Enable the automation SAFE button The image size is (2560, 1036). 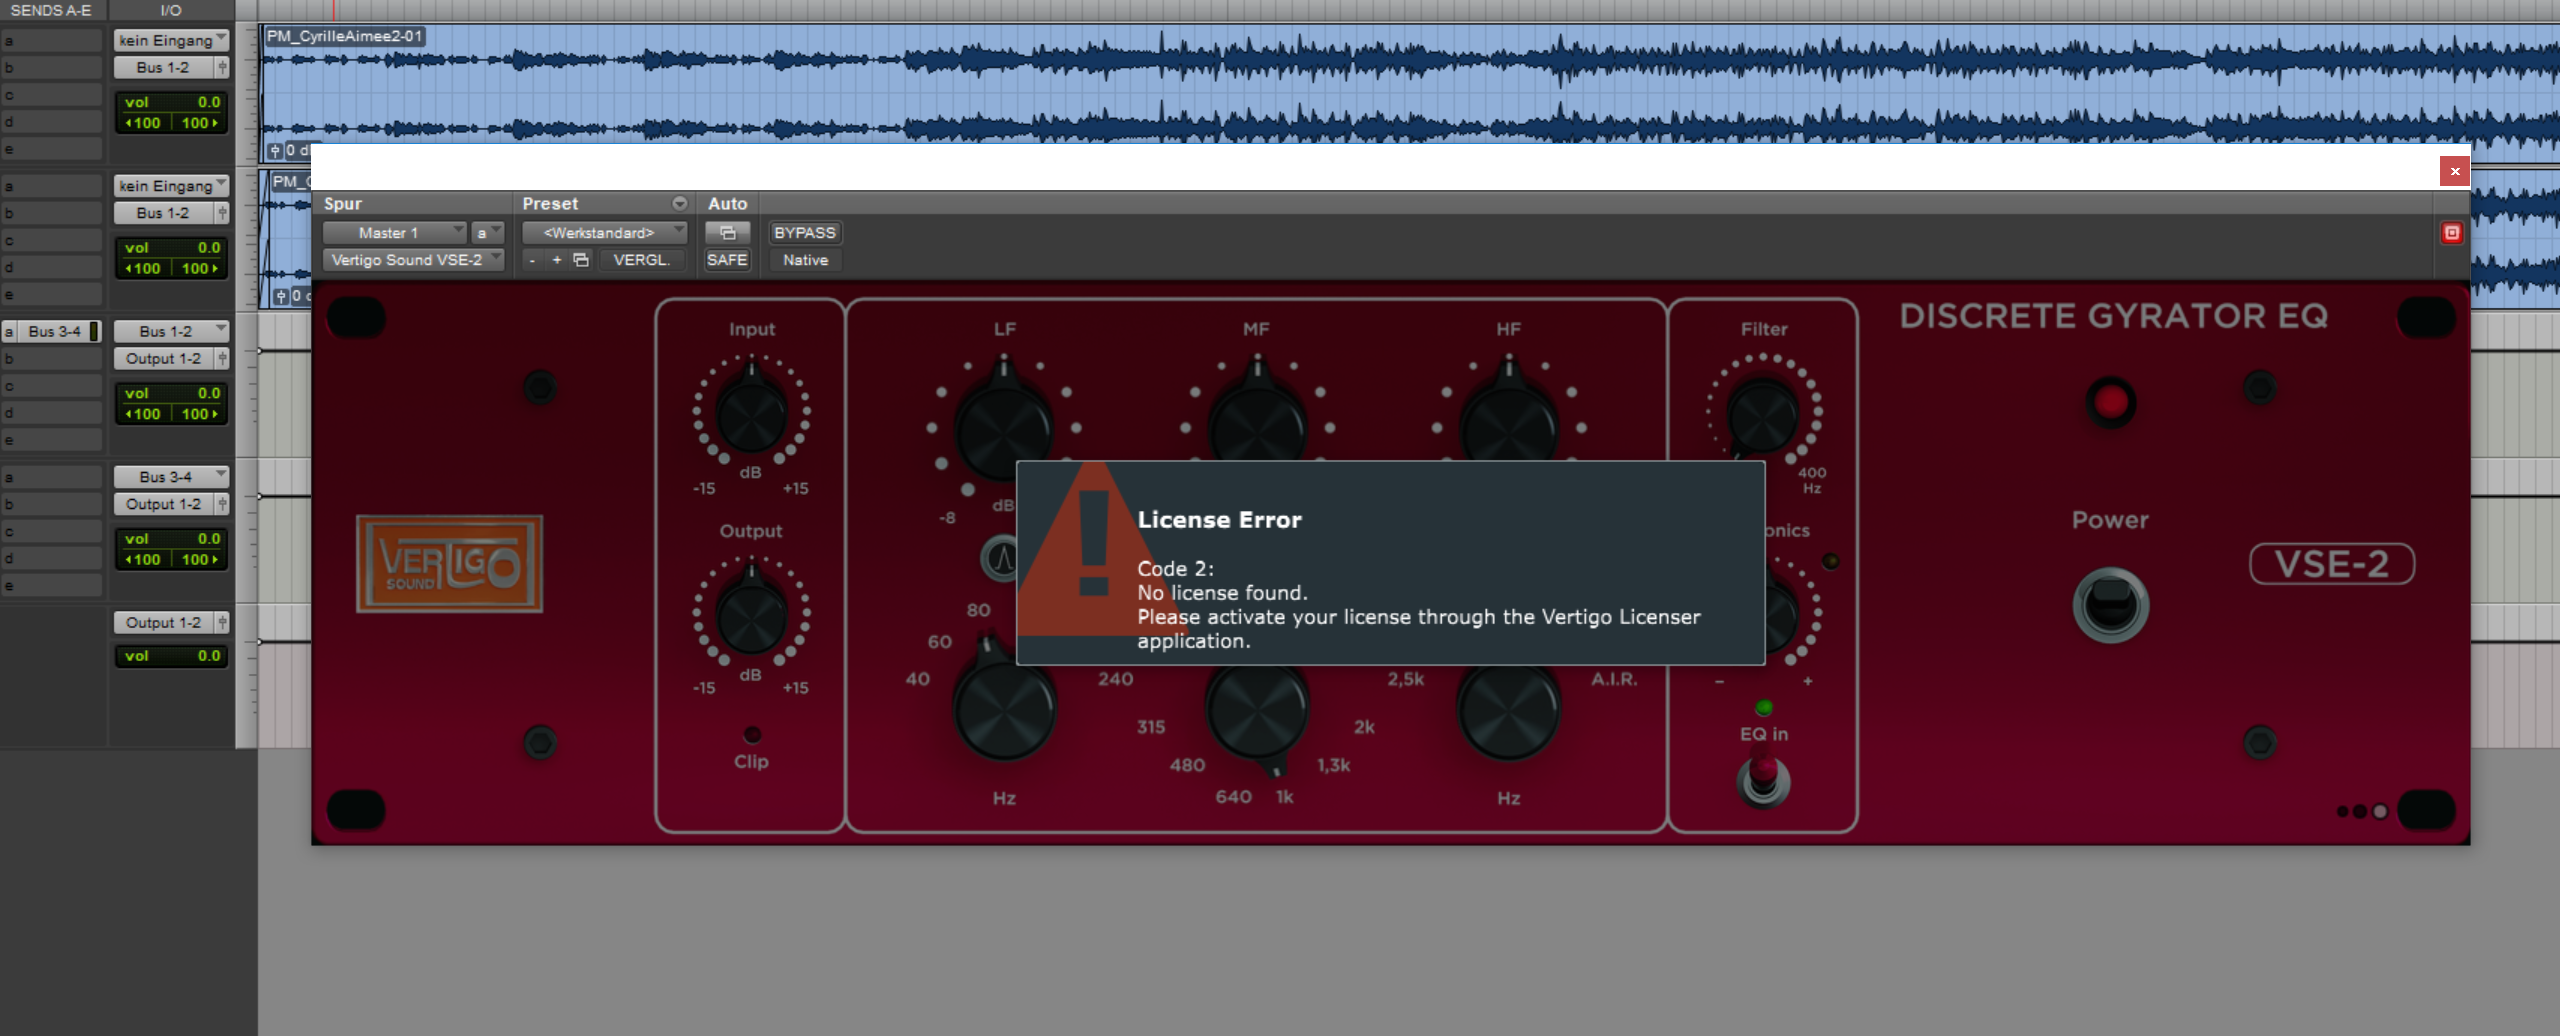[727, 260]
